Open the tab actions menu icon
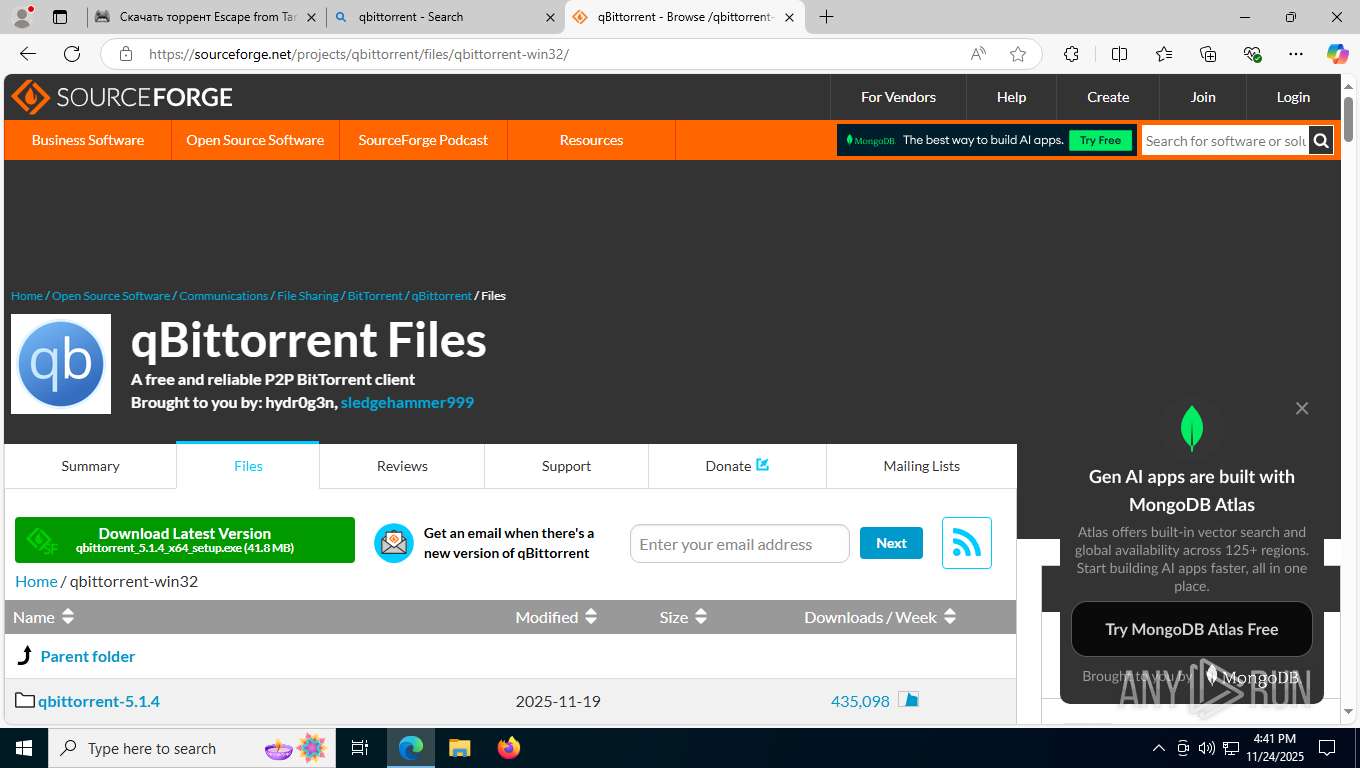 pos(60,17)
